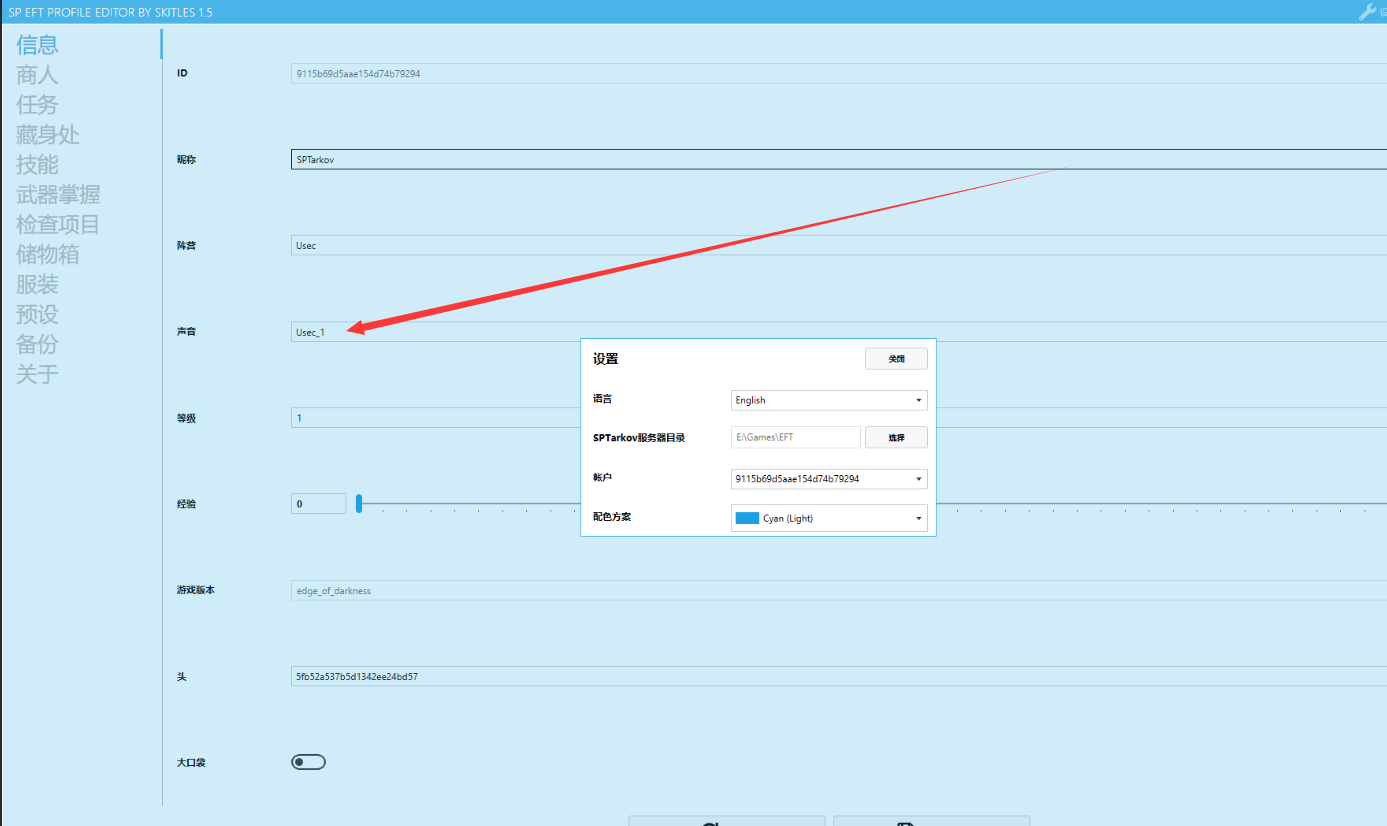The width and height of the screenshot is (1387, 826).
Task: Go to the 任务 tab
Action: pos(37,104)
